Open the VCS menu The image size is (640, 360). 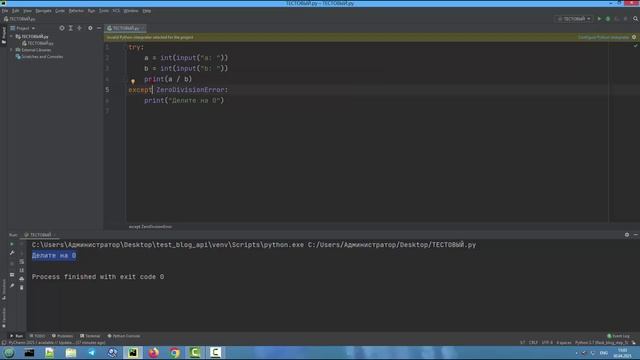tap(116, 11)
